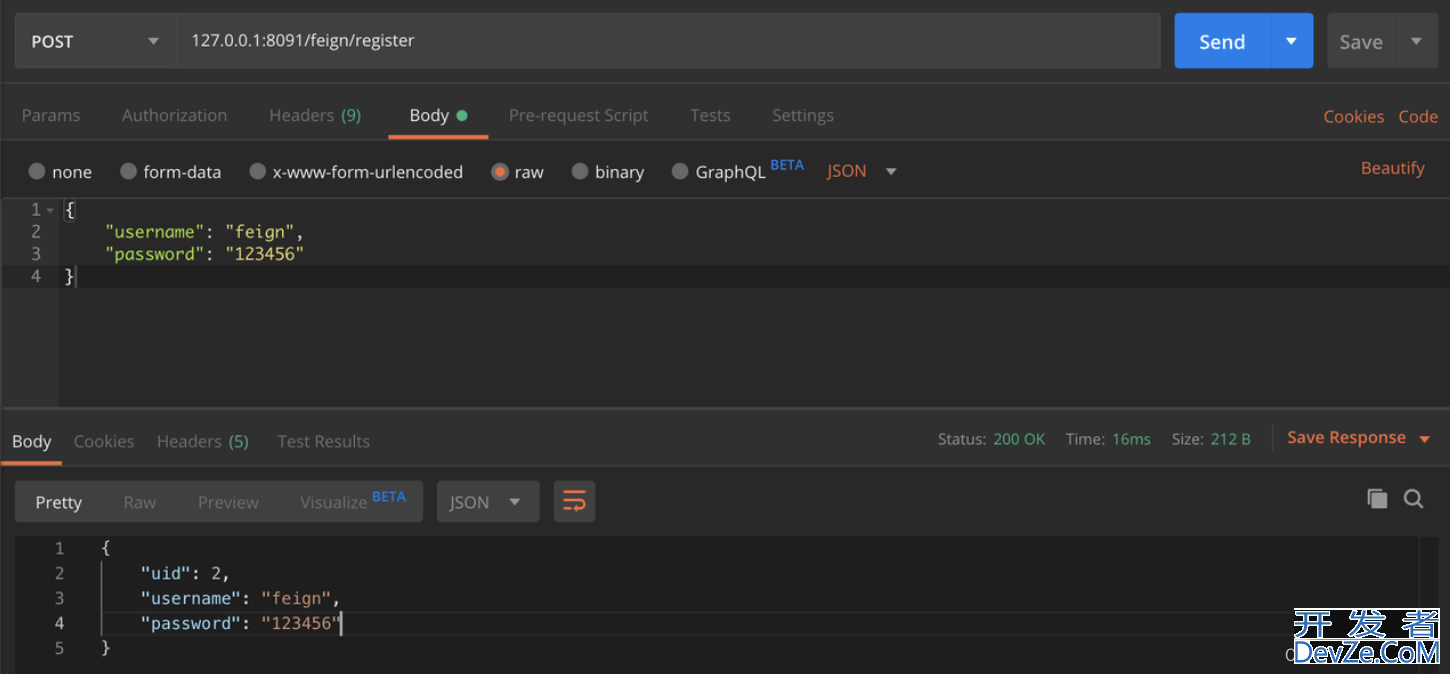The width and height of the screenshot is (1450, 674).
Task: Select the raw body type
Action: pyautogui.click(x=518, y=172)
